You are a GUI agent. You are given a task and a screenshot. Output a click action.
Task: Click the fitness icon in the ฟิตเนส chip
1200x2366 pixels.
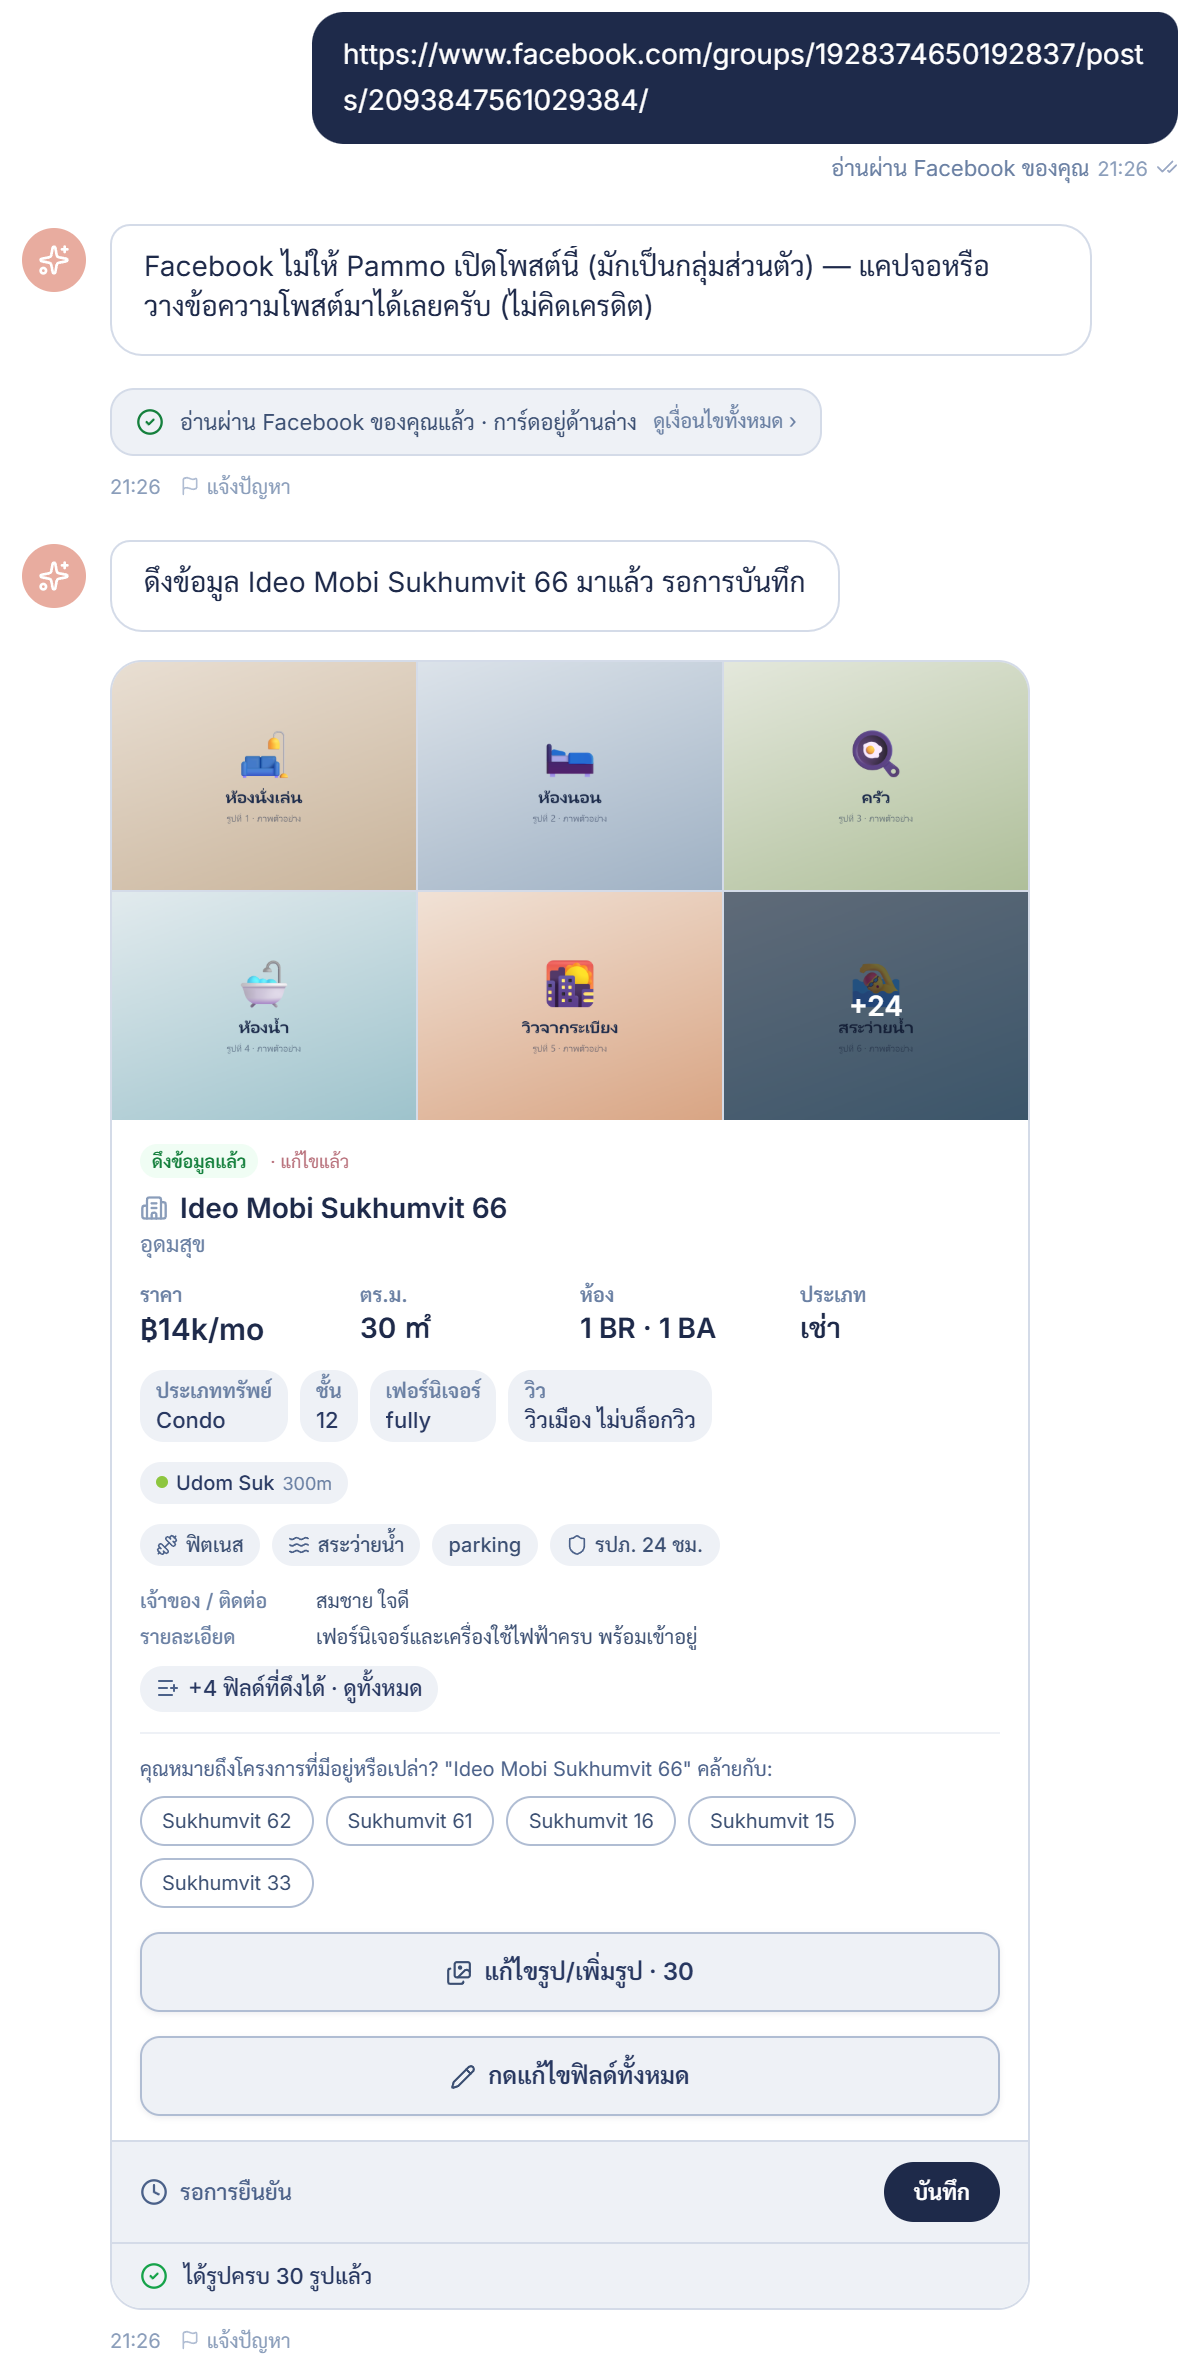tap(167, 1545)
